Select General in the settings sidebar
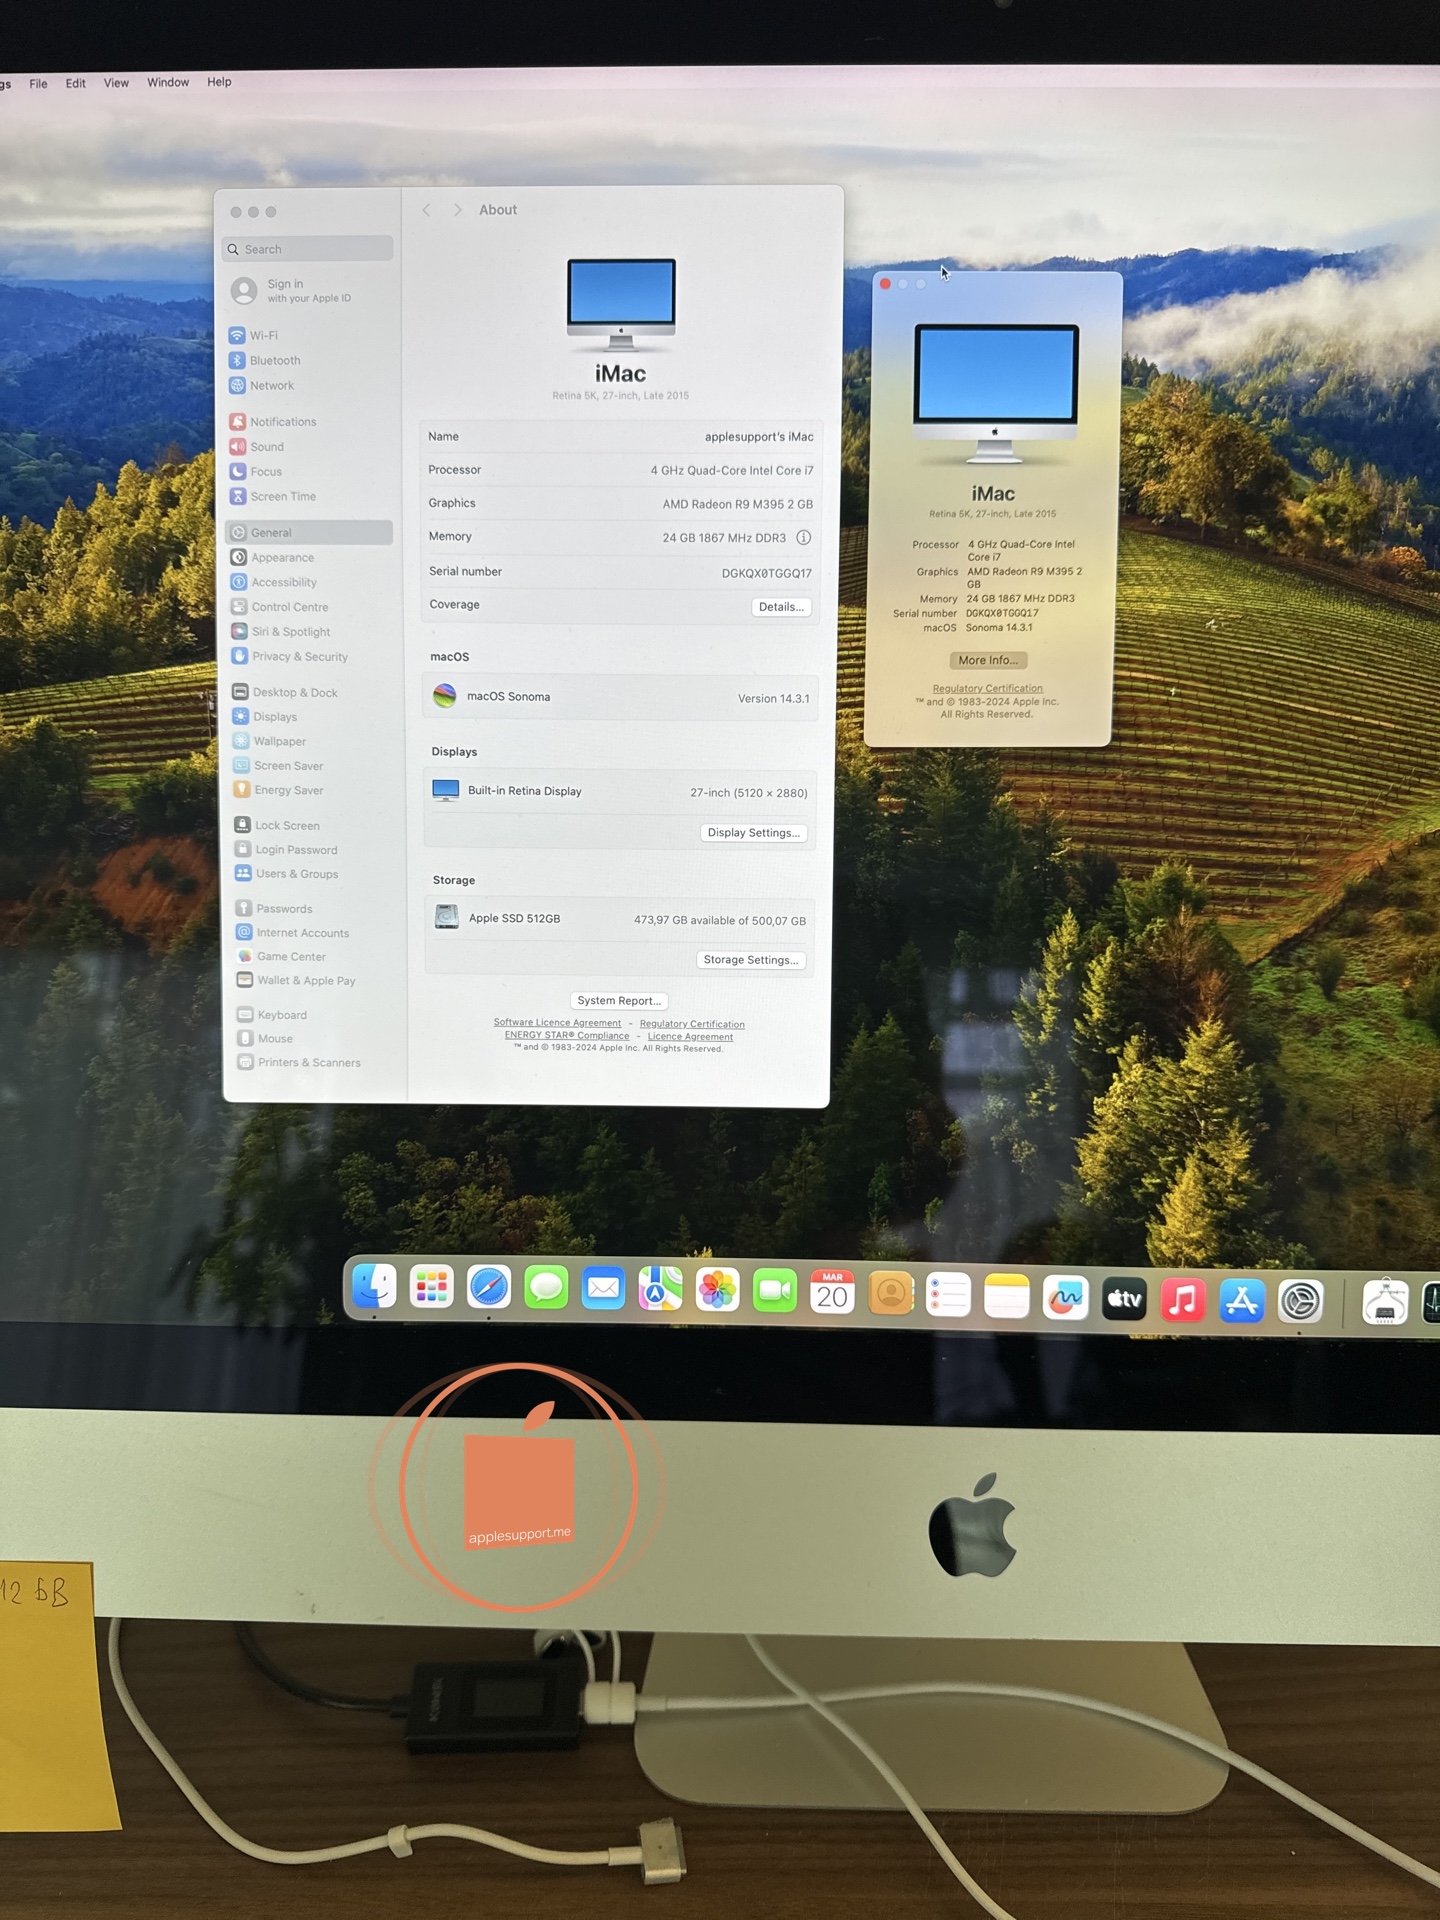Viewport: 1440px width, 1920px height. click(x=309, y=533)
